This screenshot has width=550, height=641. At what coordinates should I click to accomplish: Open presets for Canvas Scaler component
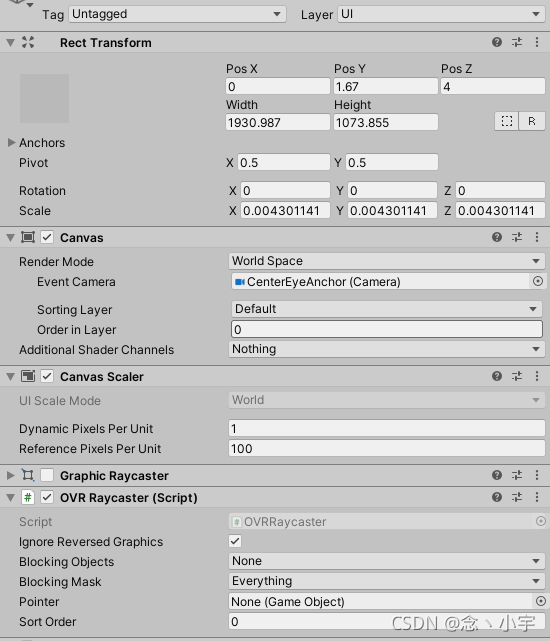(x=517, y=376)
